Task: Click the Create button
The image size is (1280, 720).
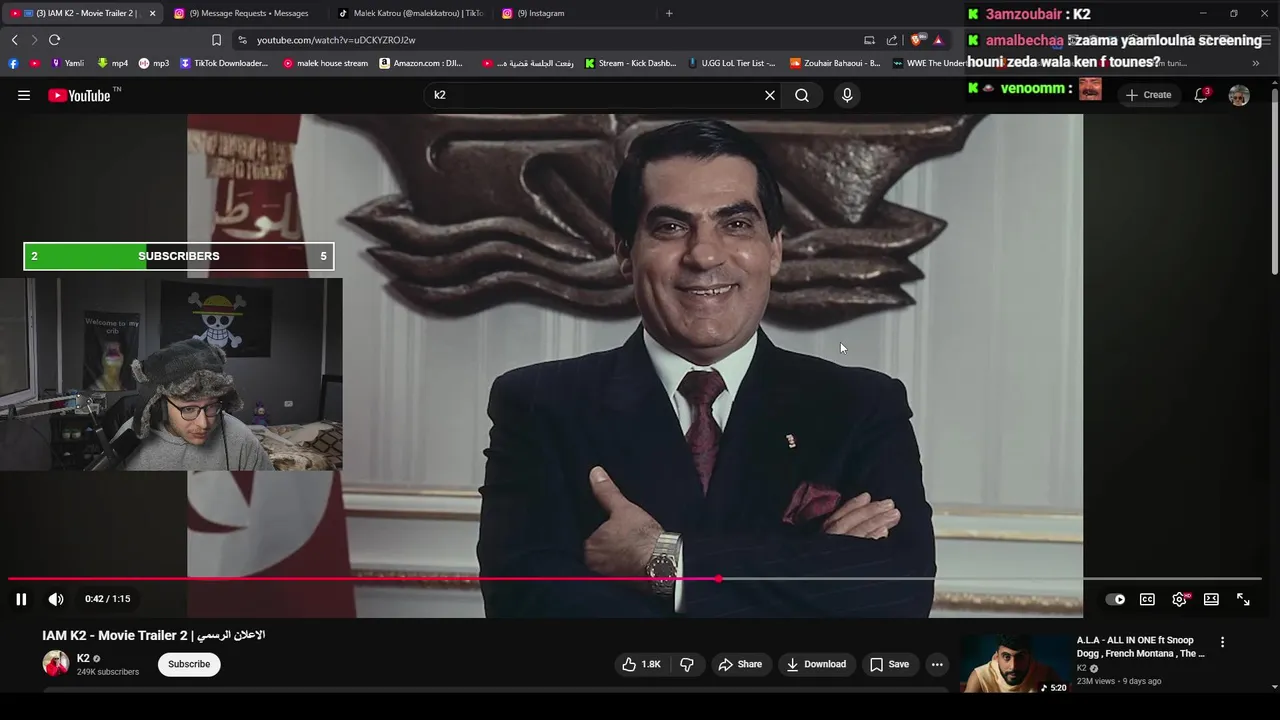Action: coord(1148,95)
